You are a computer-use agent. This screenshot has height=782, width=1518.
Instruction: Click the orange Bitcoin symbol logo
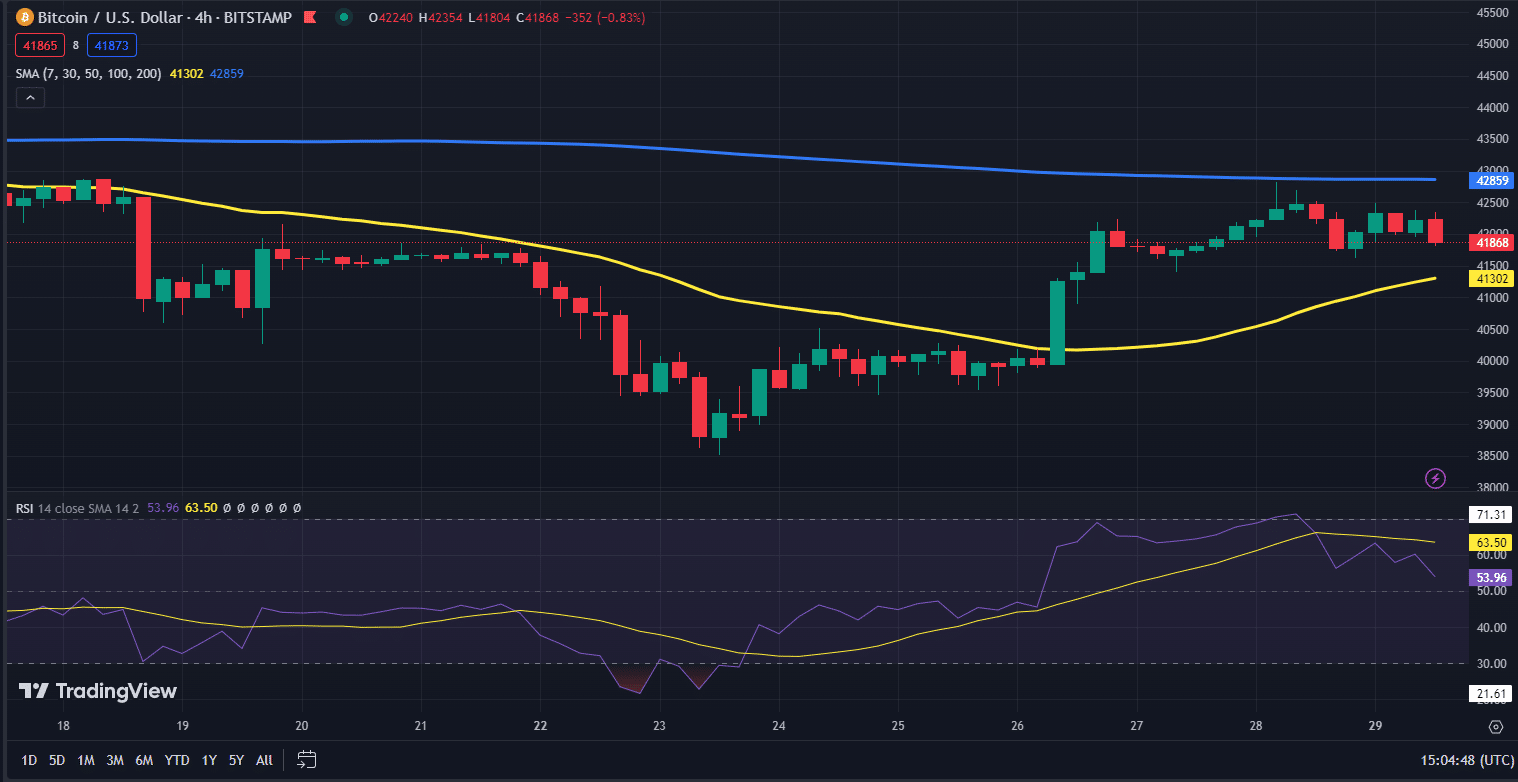24,18
